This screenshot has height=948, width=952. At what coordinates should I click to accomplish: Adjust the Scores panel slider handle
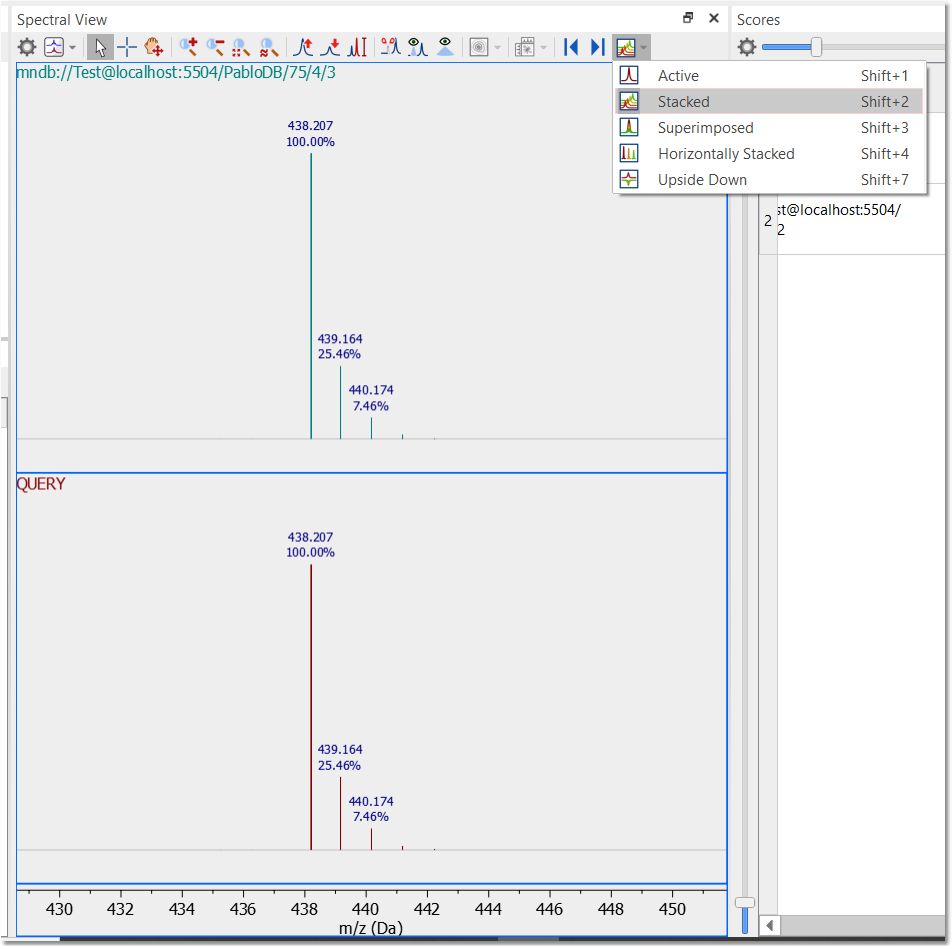[816, 47]
